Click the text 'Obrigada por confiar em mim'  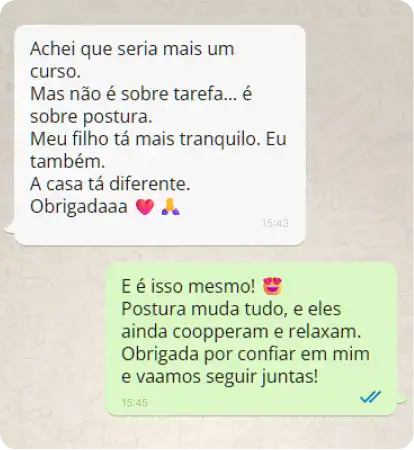[x=245, y=354]
